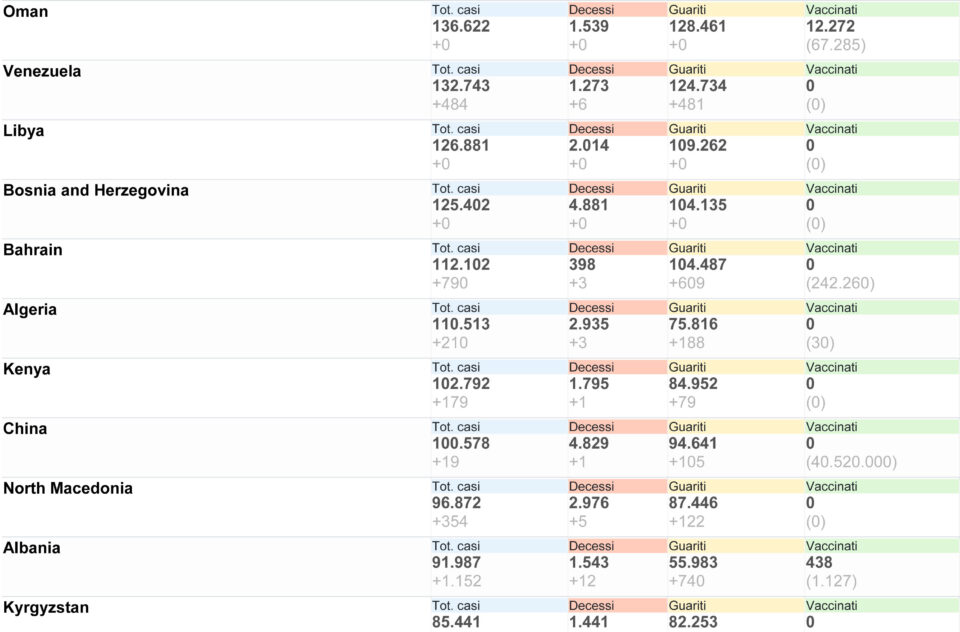This screenshot has height=632, width=960.
Task: Select Bahrain's deaths value 398
Action: click(582, 265)
